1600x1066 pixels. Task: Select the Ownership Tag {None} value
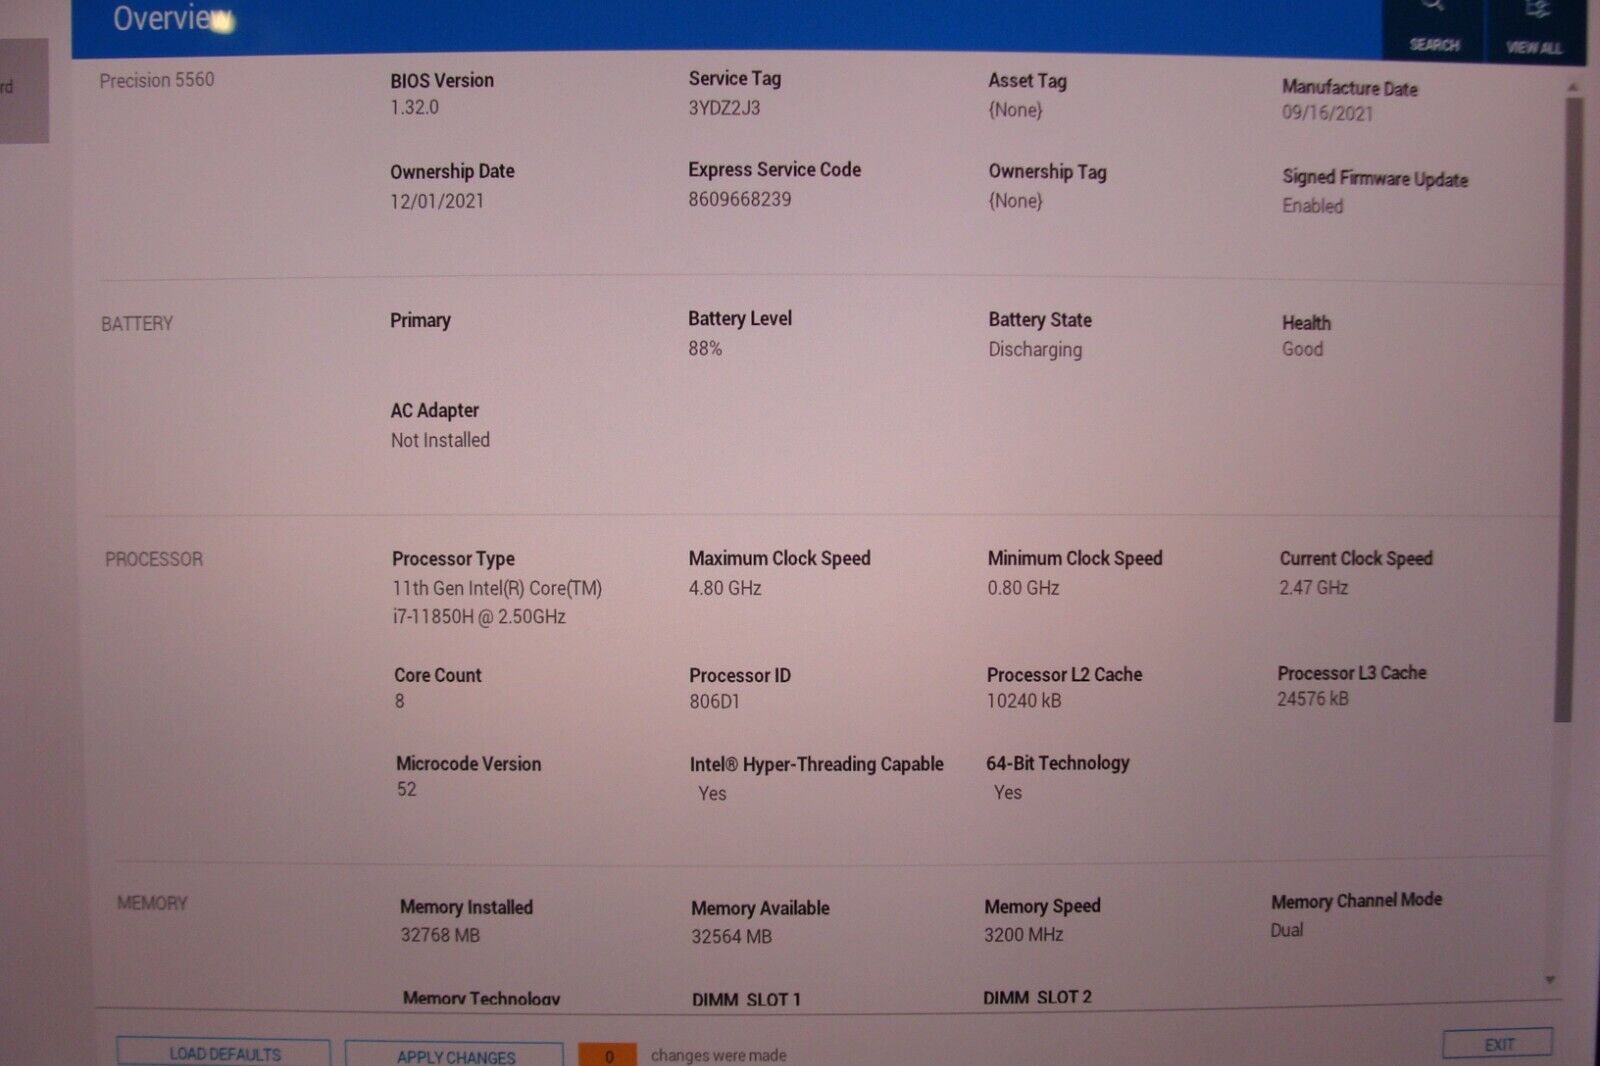pyautogui.click(x=1016, y=201)
